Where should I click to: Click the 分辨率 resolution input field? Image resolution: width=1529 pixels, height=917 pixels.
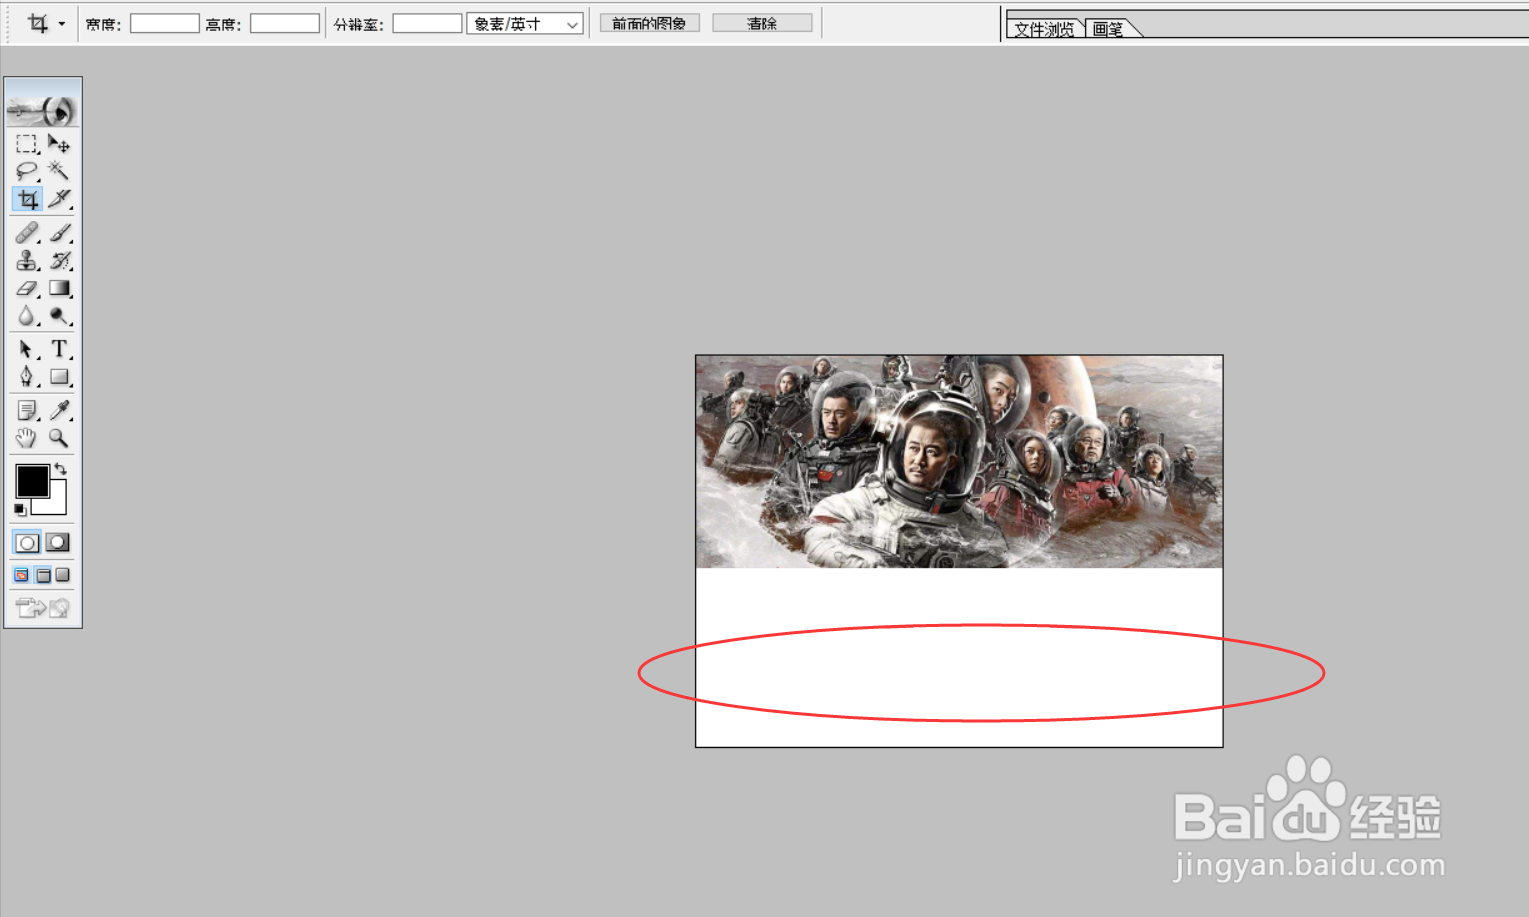click(x=427, y=23)
